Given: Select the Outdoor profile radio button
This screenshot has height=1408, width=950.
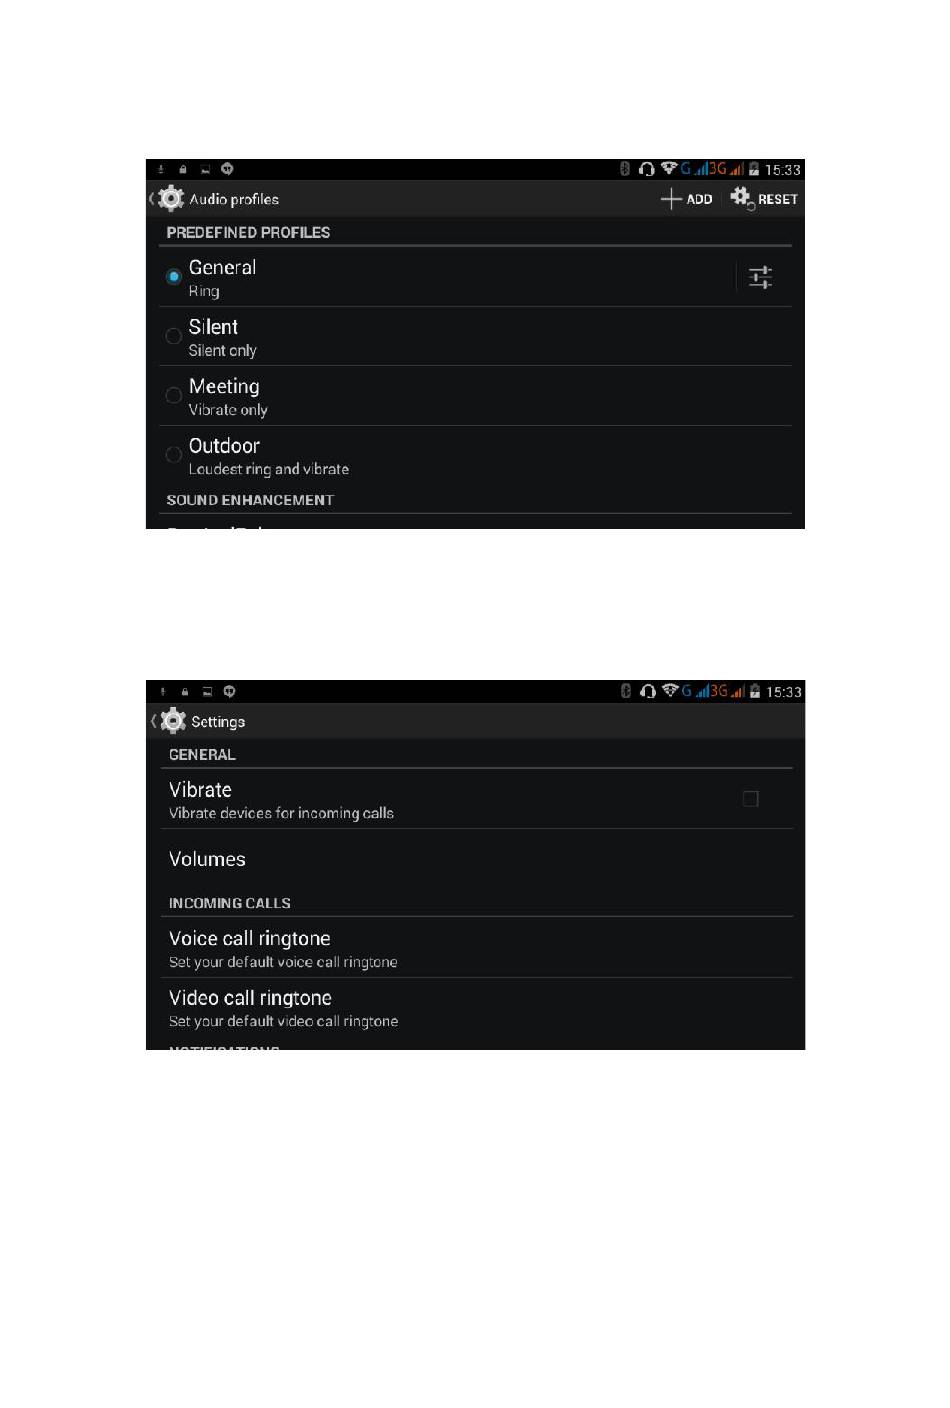Looking at the screenshot, I should pos(173,455).
